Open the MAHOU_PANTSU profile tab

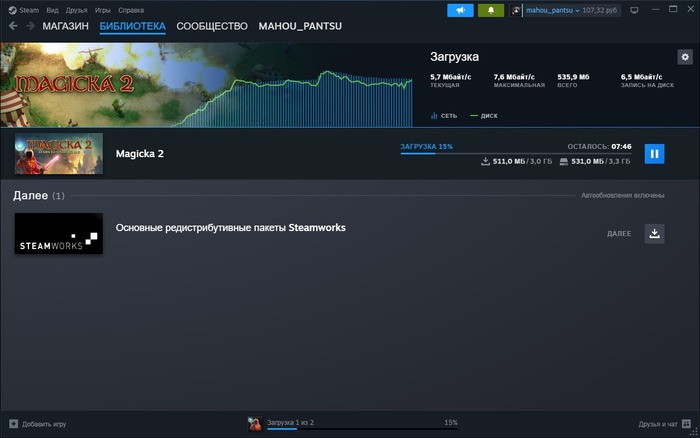click(x=300, y=26)
